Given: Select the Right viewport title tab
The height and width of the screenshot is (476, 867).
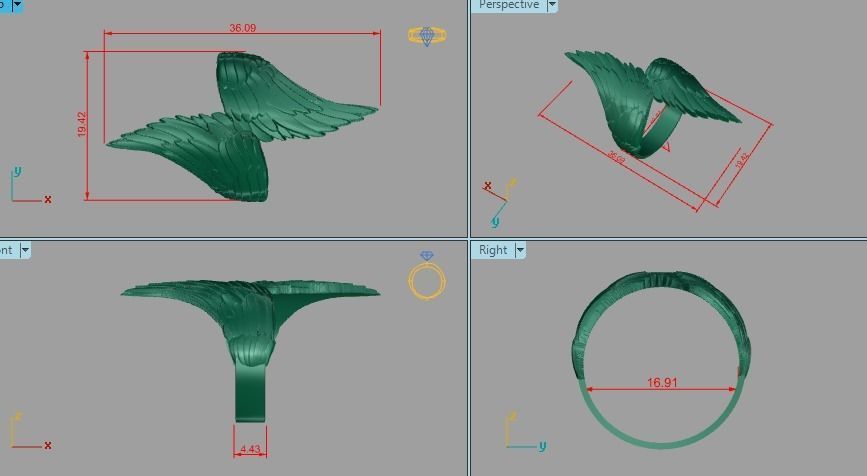Looking at the screenshot, I should [493, 250].
